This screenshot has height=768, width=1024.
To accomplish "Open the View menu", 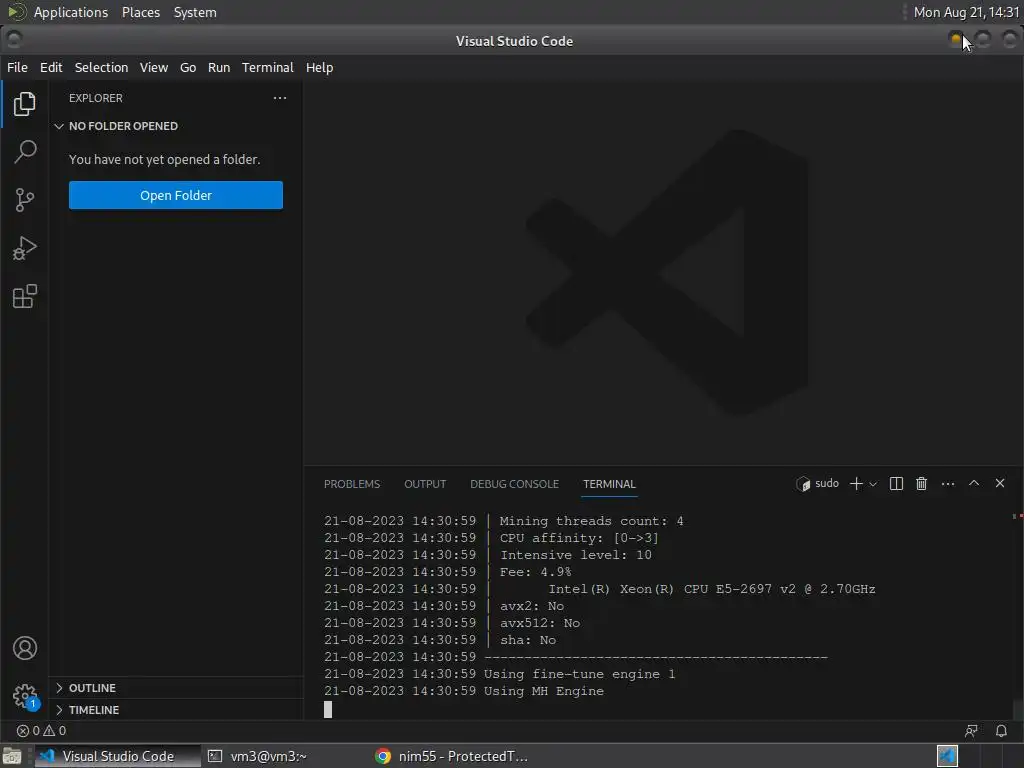I will [153, 67].
